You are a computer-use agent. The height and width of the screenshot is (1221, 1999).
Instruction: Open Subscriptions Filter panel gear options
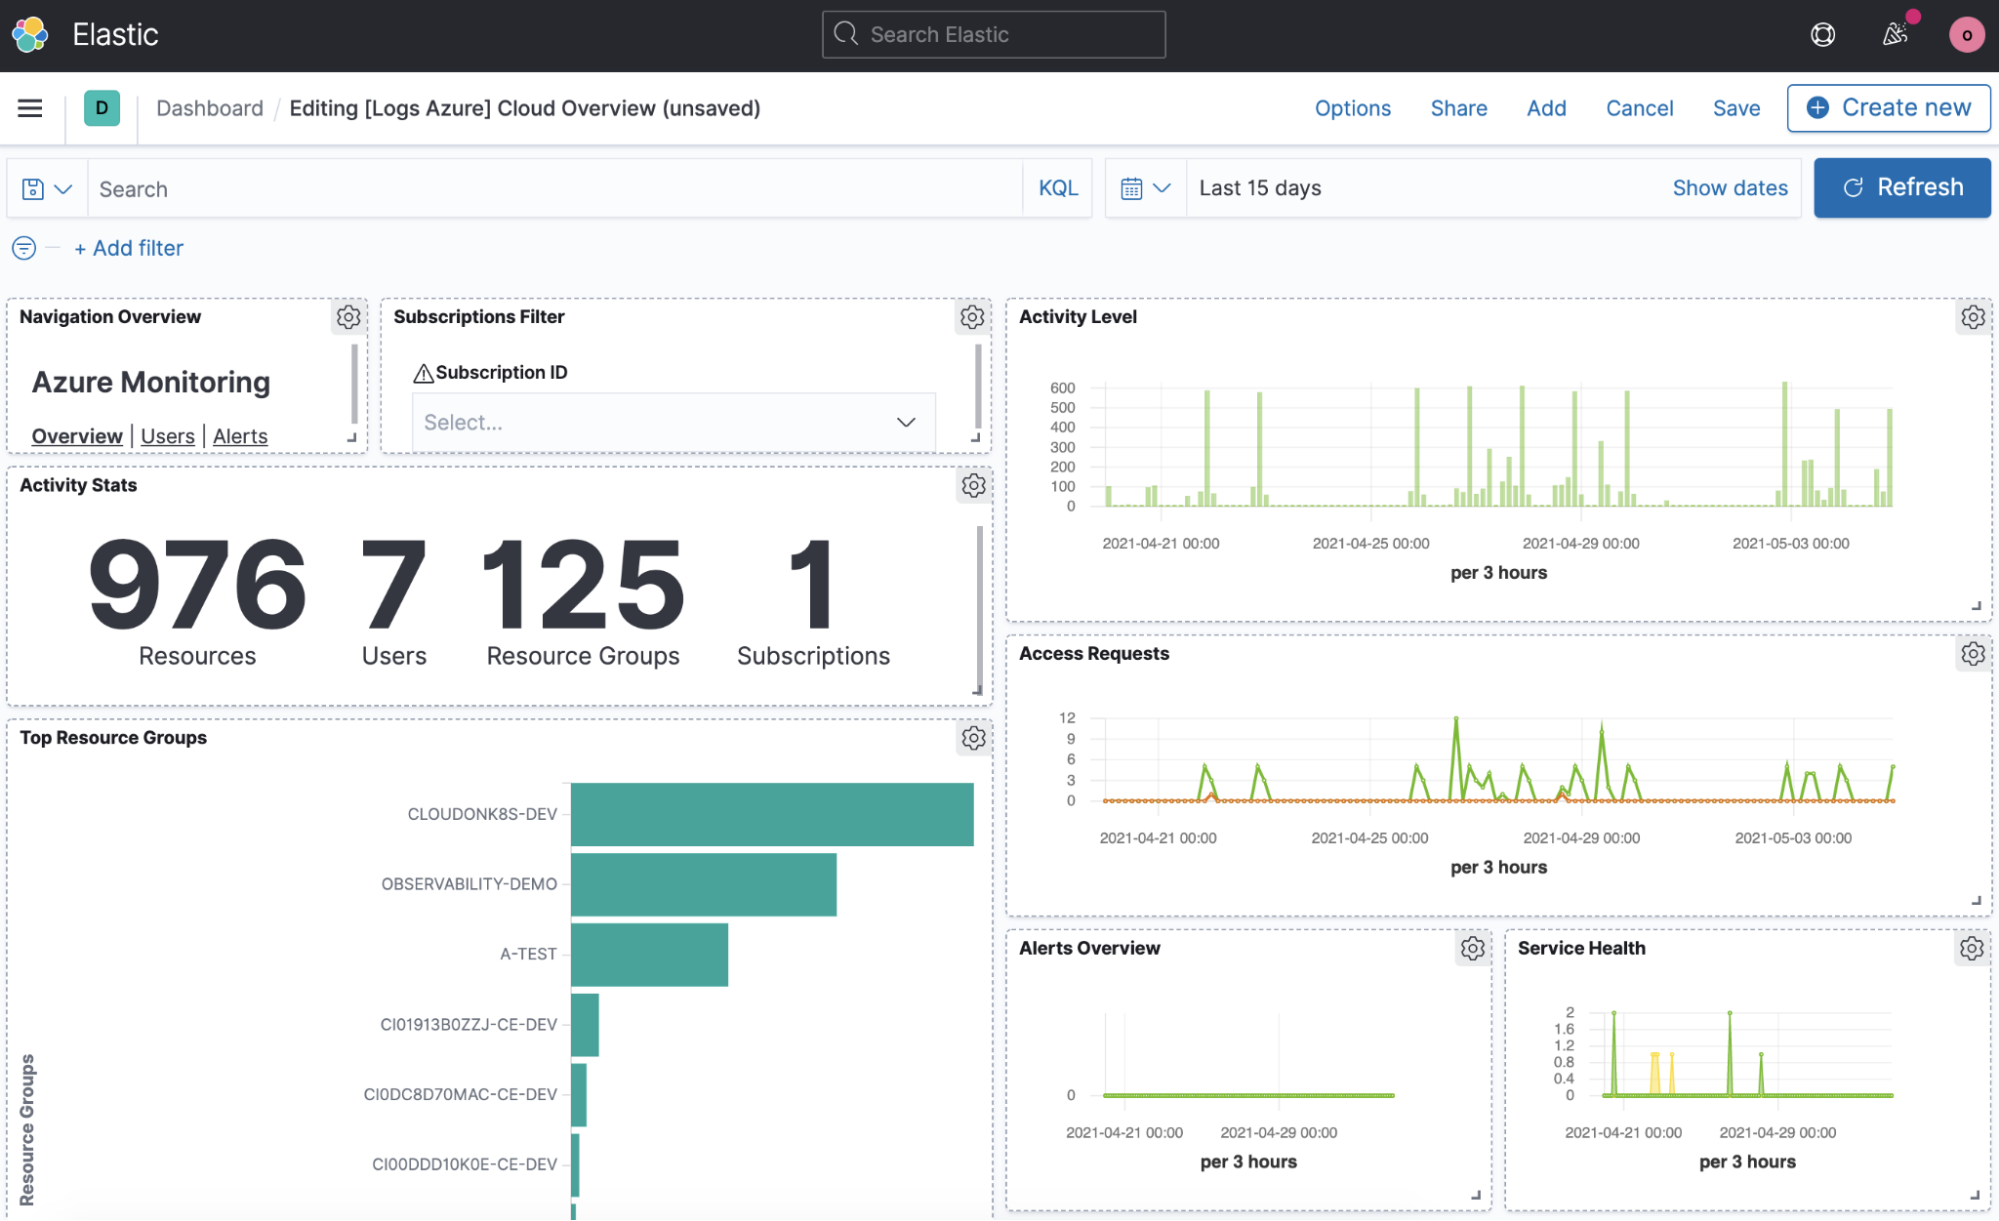click(972, 317)
